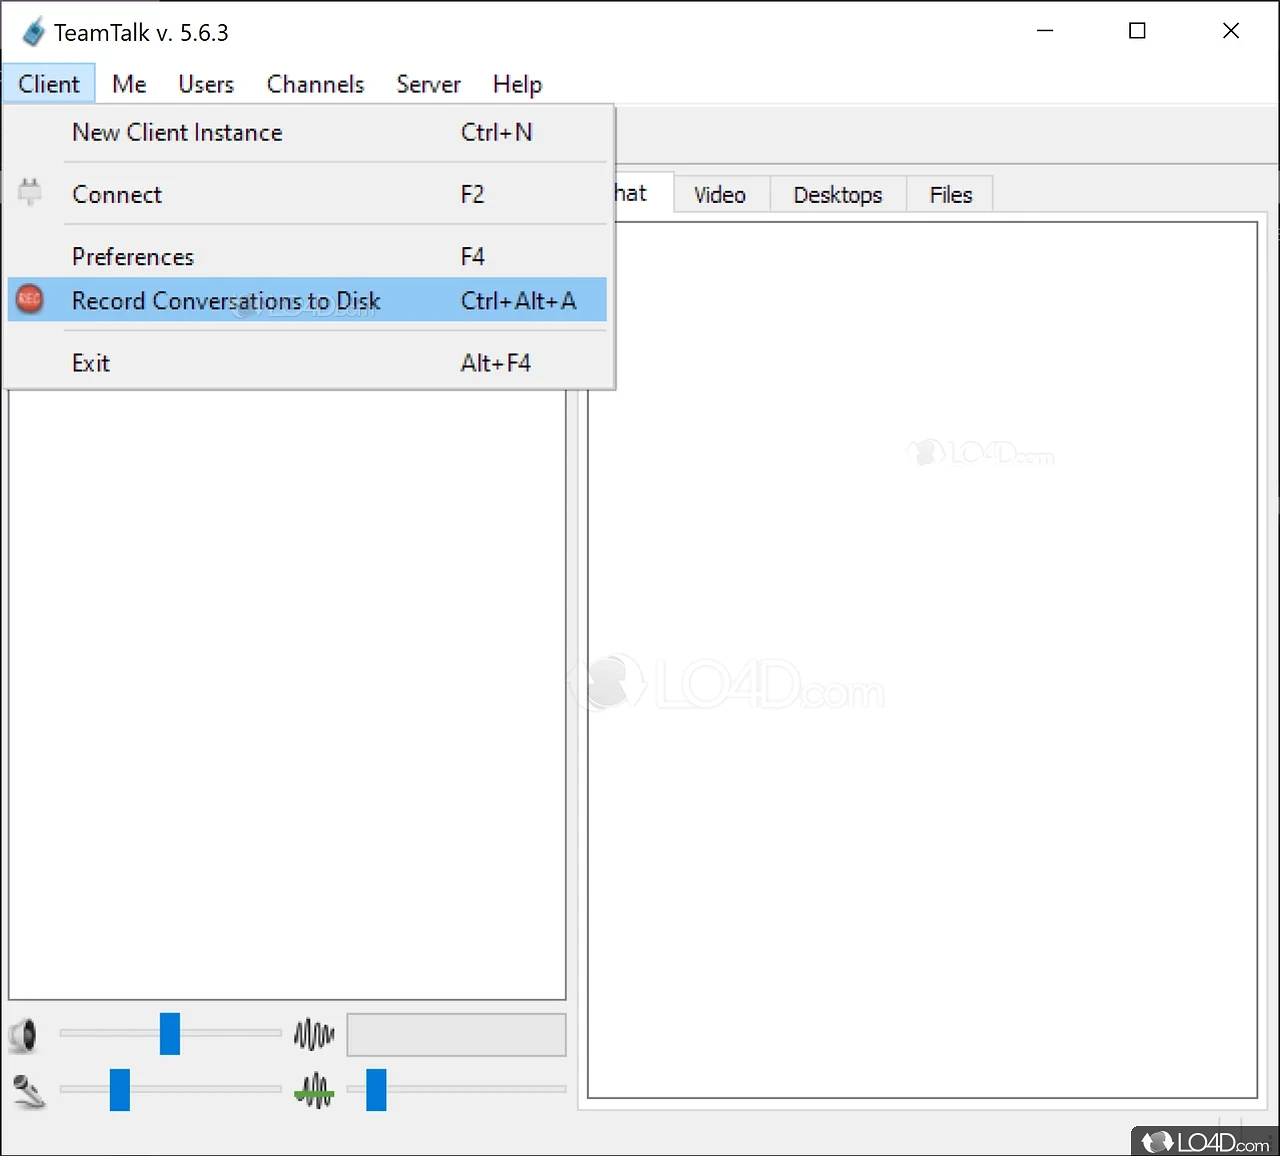Maximize the TeamTalk window
The height and width of the screenshot is (1156, 1280).
(x=1137, y=31)
